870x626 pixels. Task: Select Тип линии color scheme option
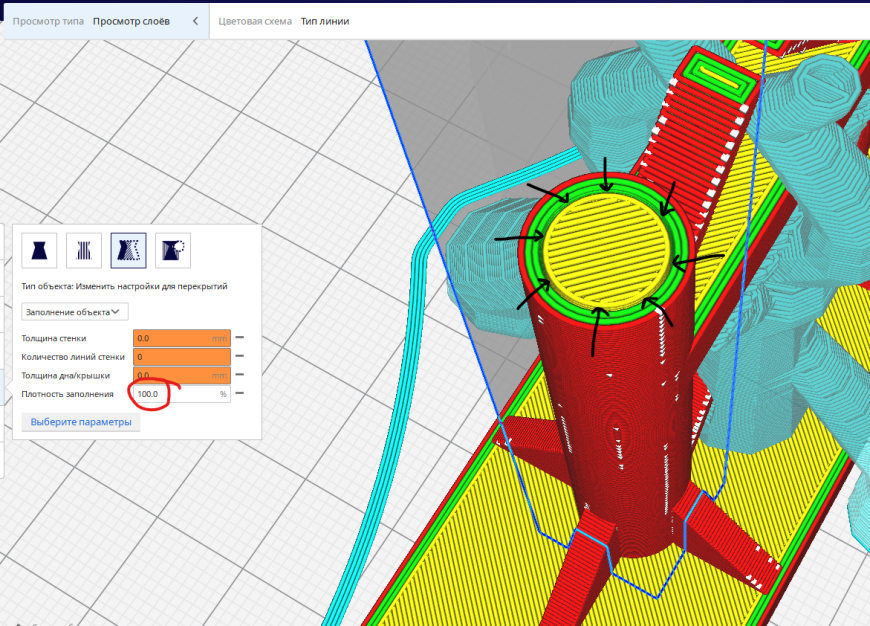pyautogui.click(x=325, y=21)
